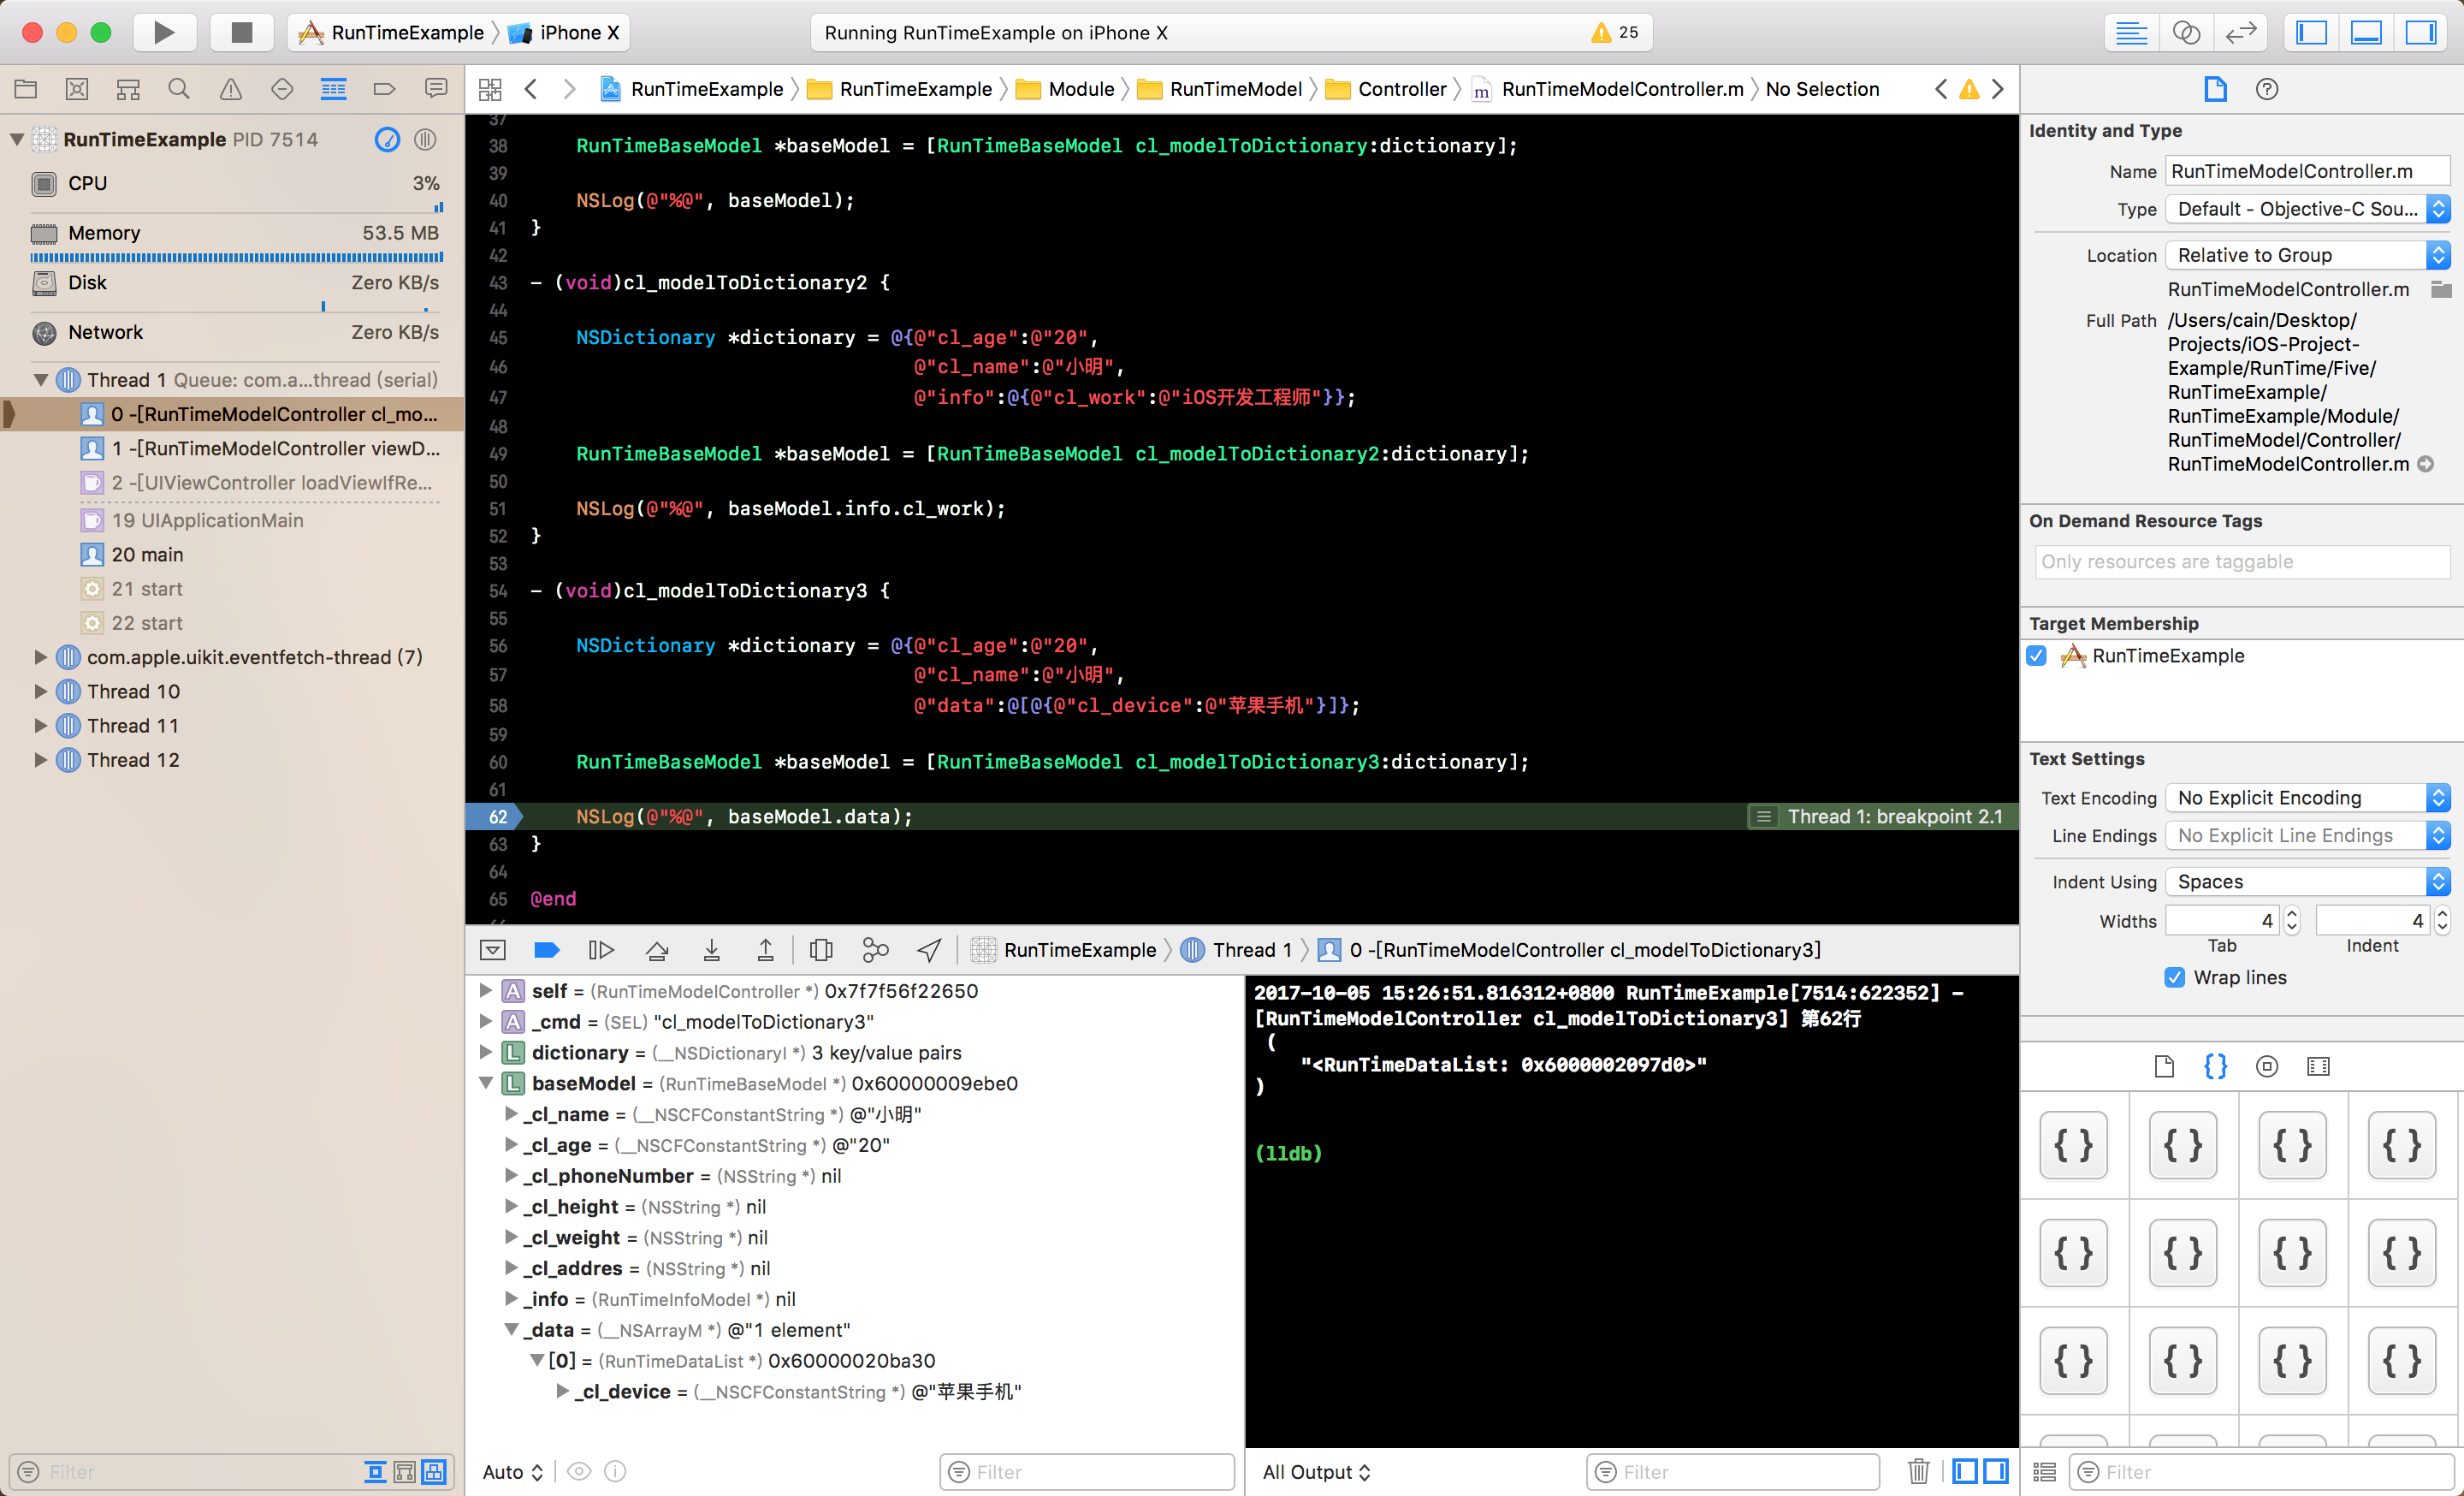
Task: Open the All Output console selector
Action: 1315,1471
